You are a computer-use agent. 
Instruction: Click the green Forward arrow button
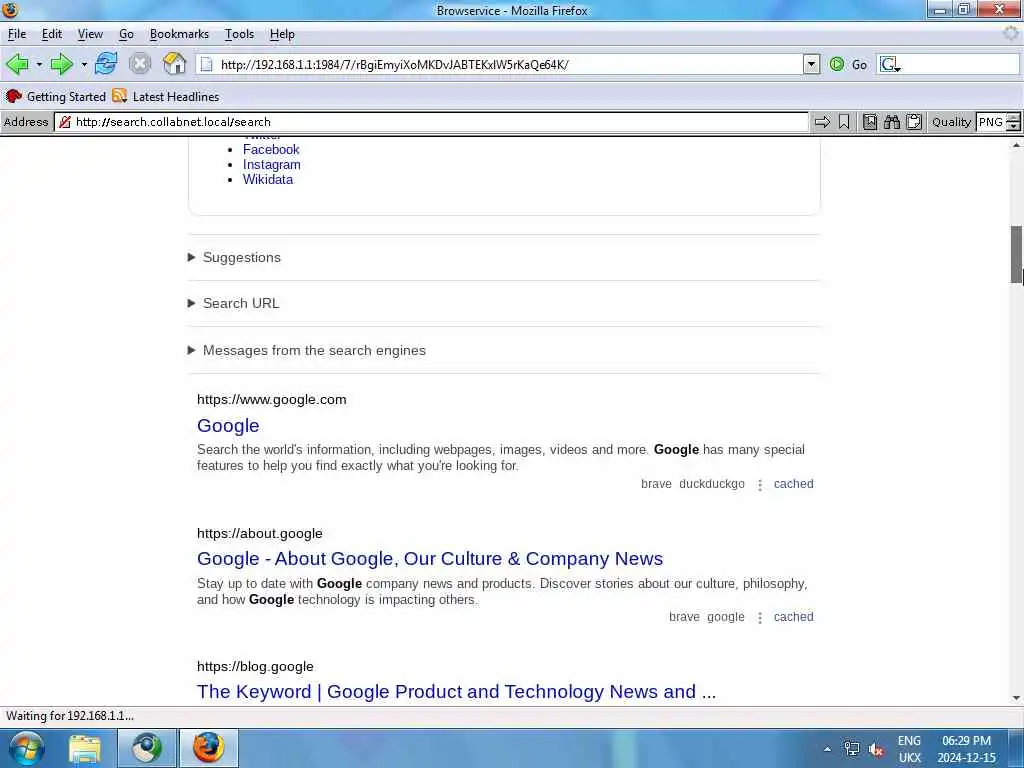click(61, 64)
